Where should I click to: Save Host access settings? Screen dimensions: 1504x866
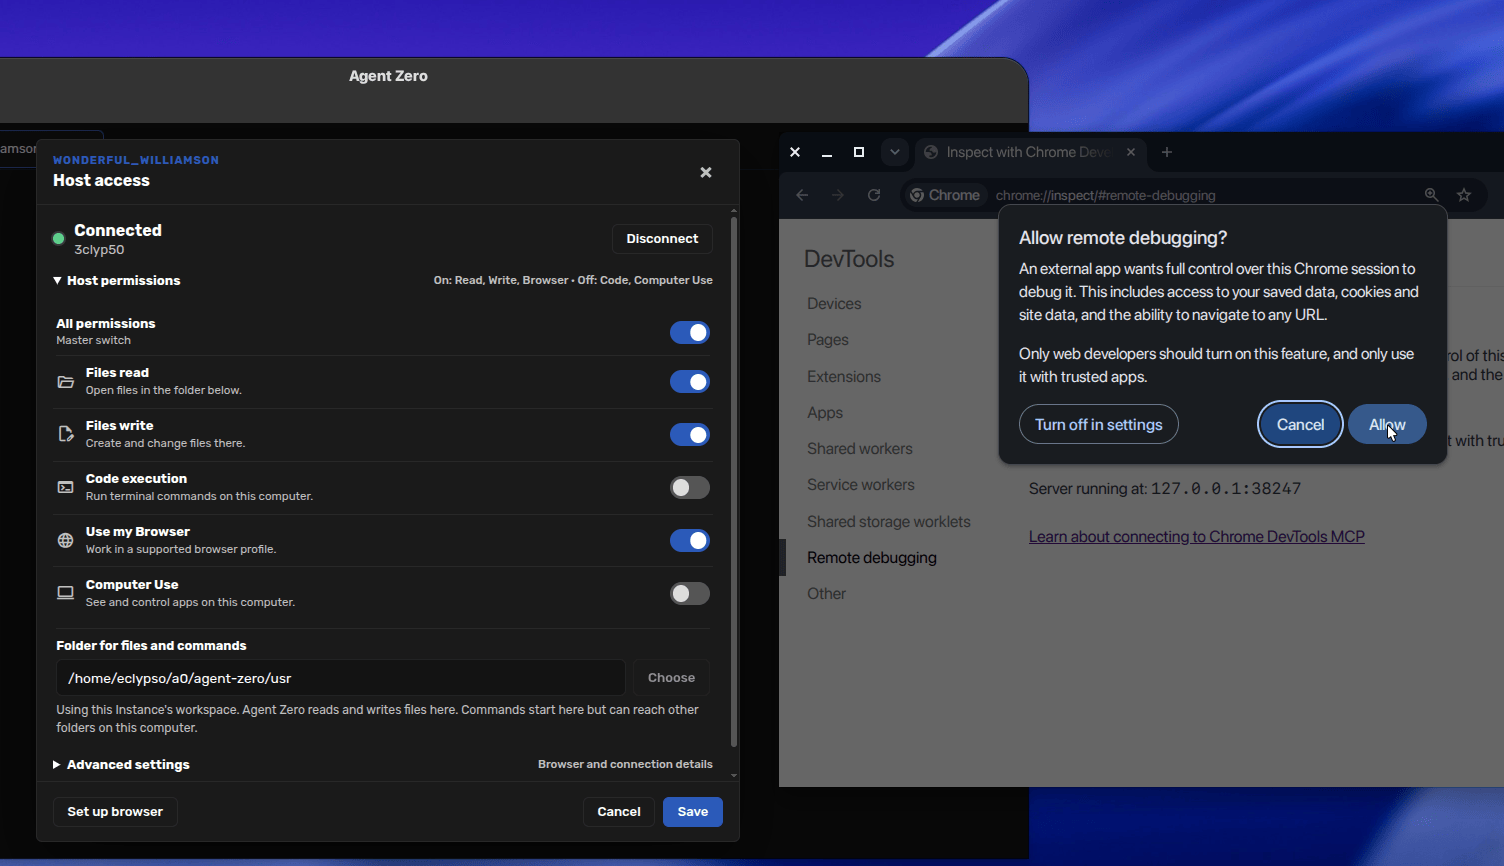(x=693, y=812)
